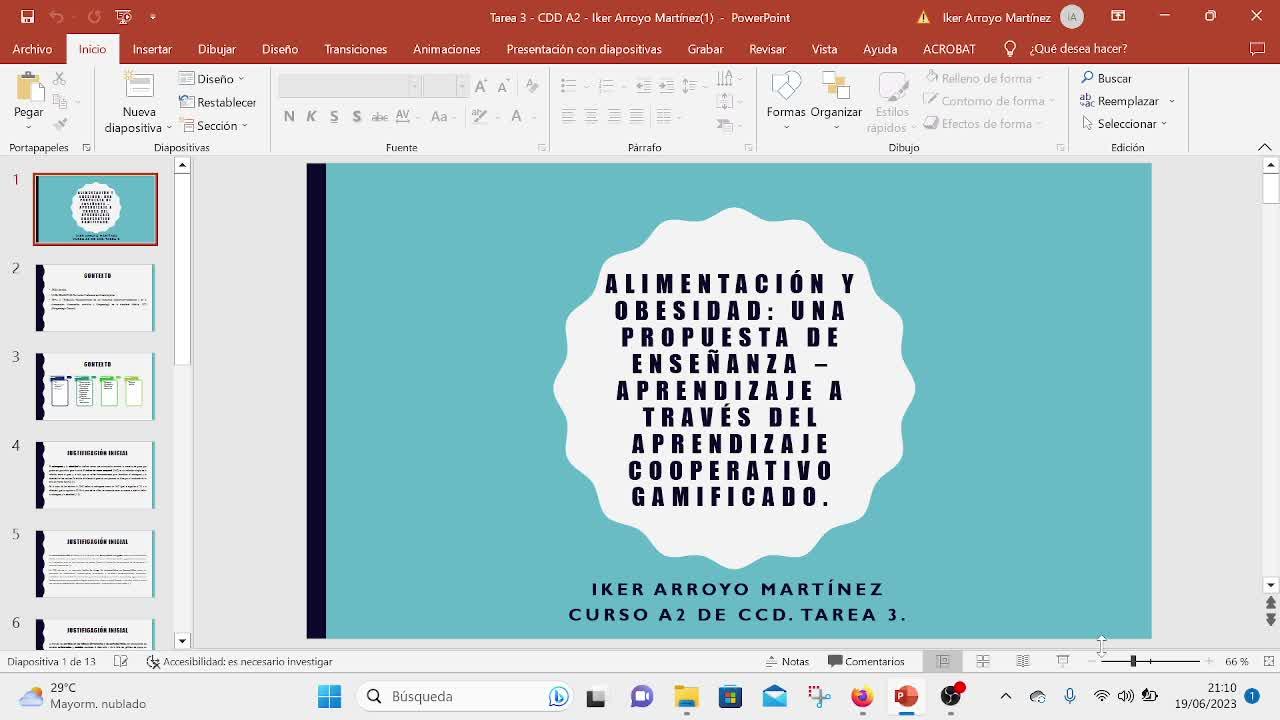Screen dimensions: 1280x720
Task: Open reading view from status bar
Action: coord(1022,661)
